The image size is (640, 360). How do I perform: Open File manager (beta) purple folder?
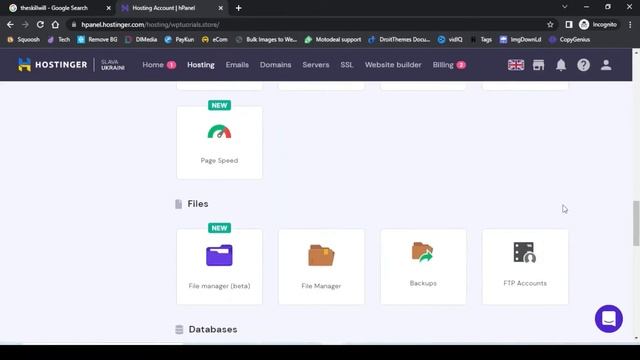(x=219, y=267)
